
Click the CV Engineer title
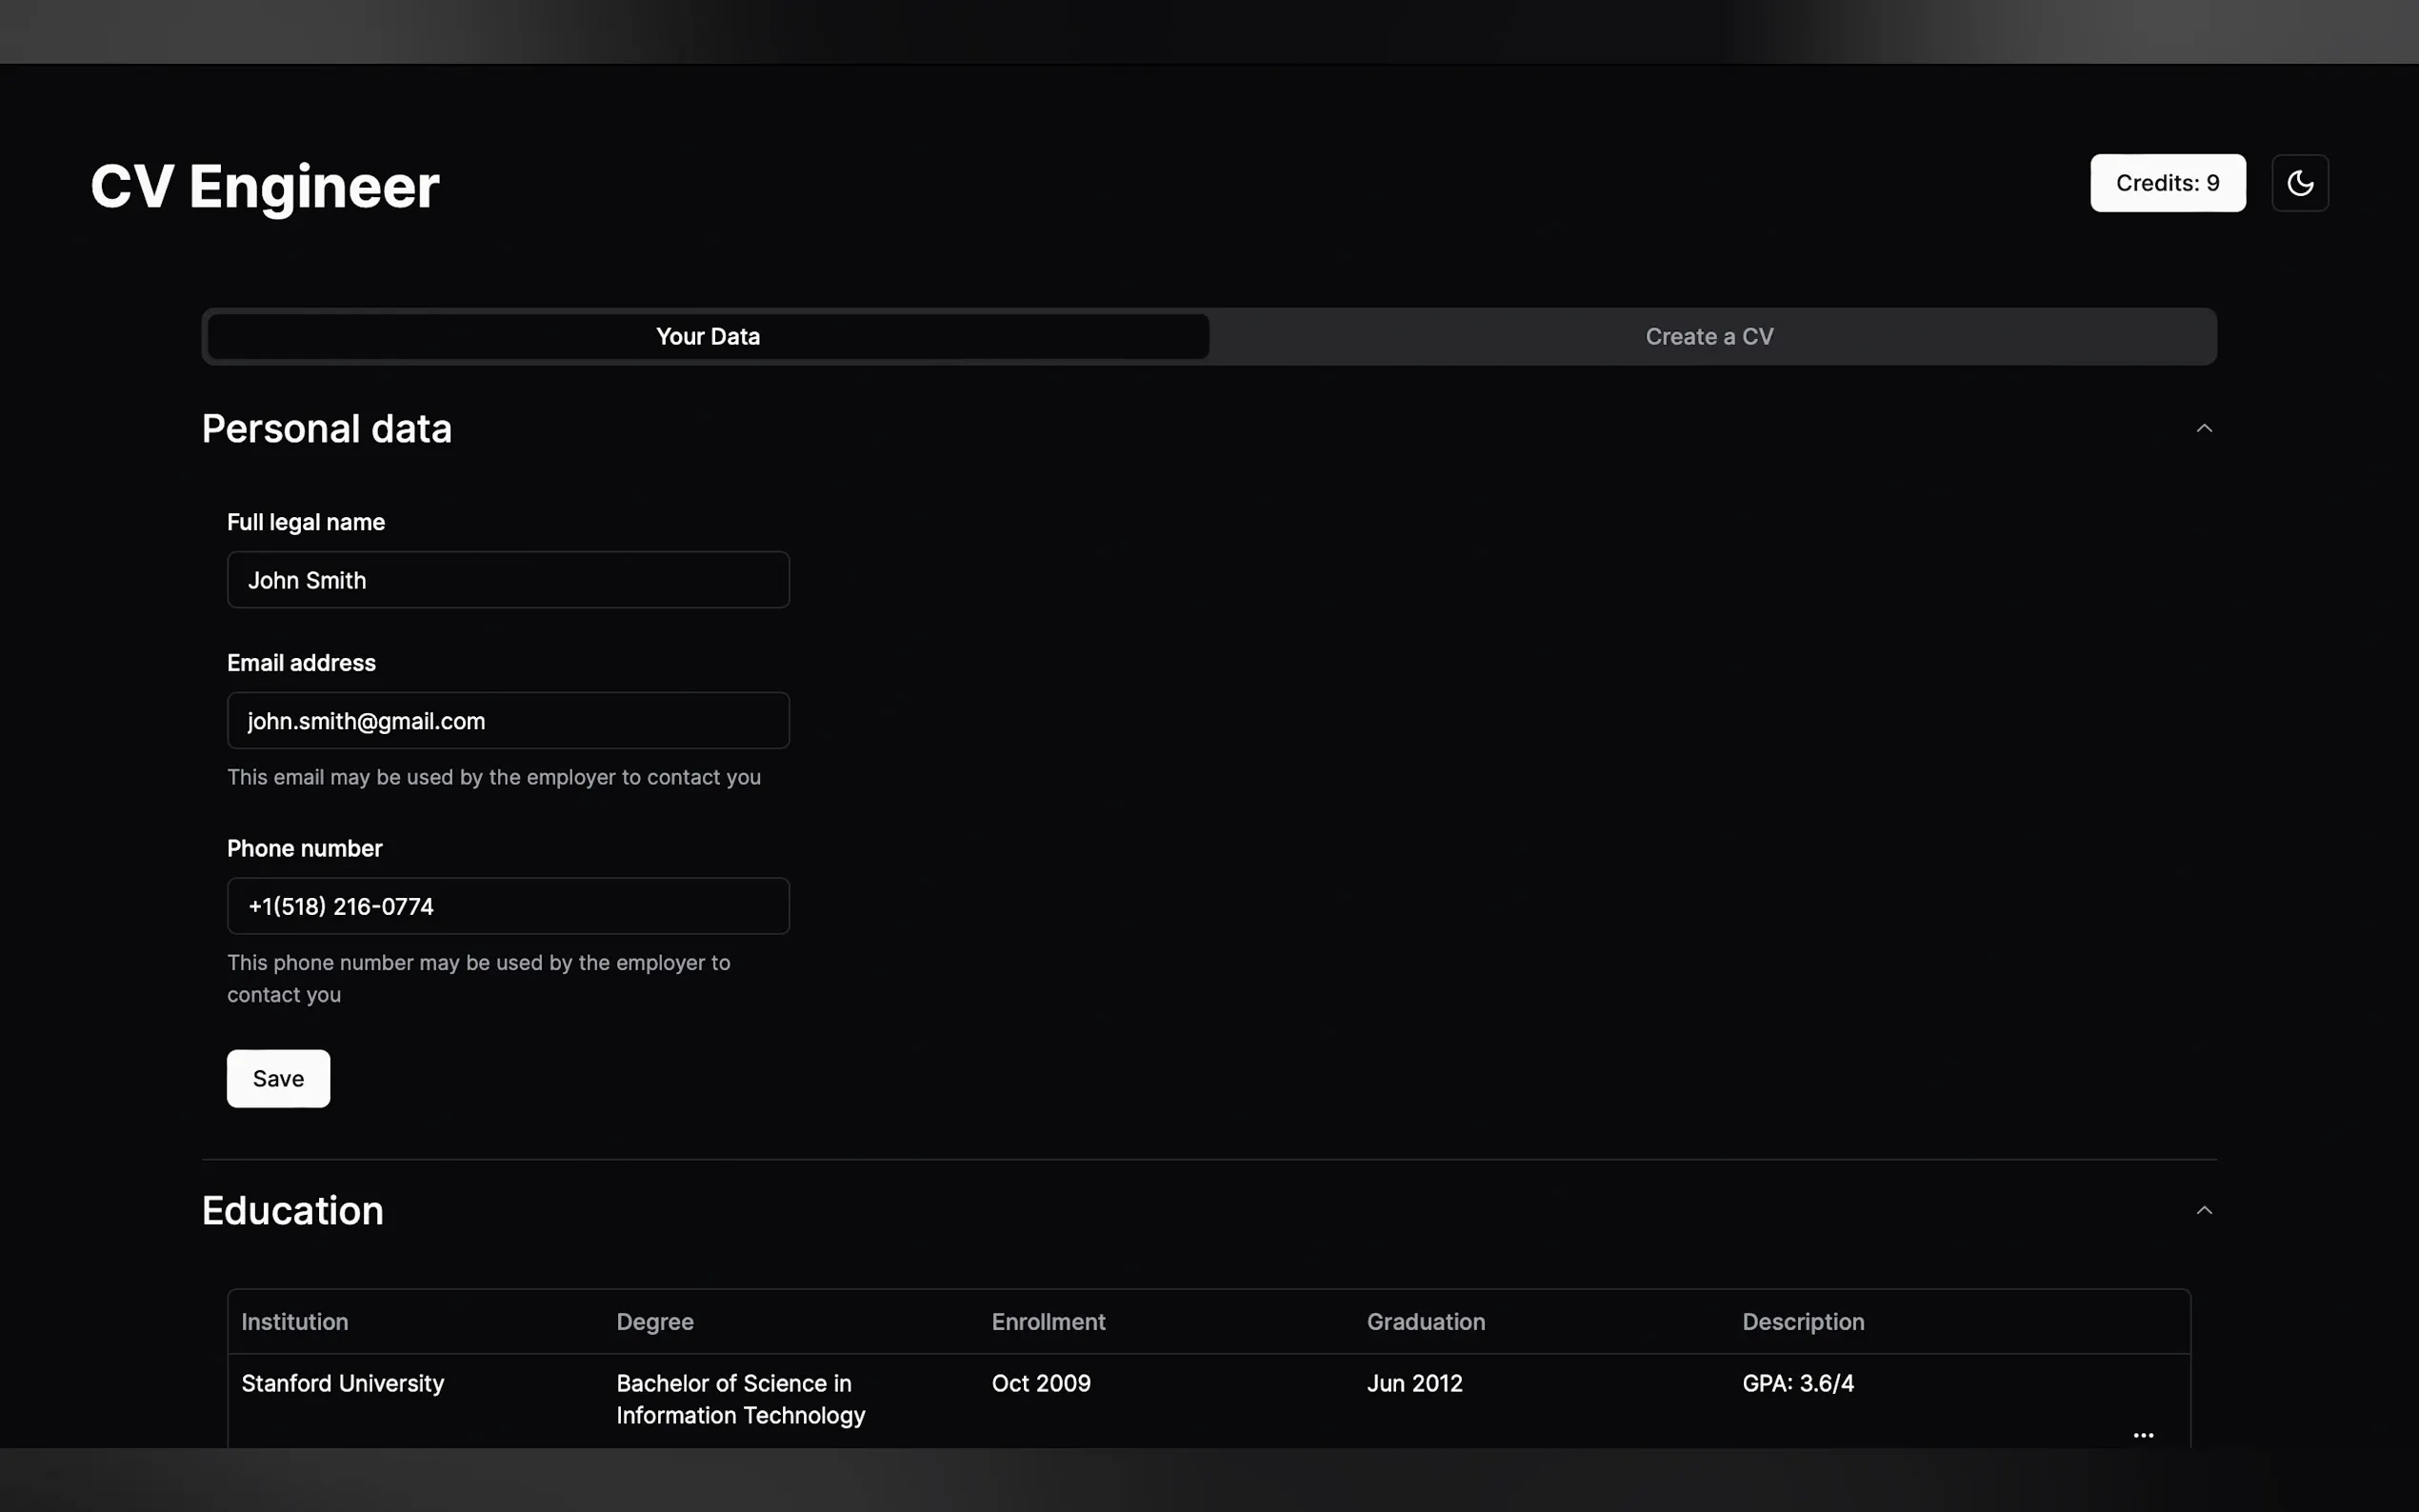click(x=265, y=187)
